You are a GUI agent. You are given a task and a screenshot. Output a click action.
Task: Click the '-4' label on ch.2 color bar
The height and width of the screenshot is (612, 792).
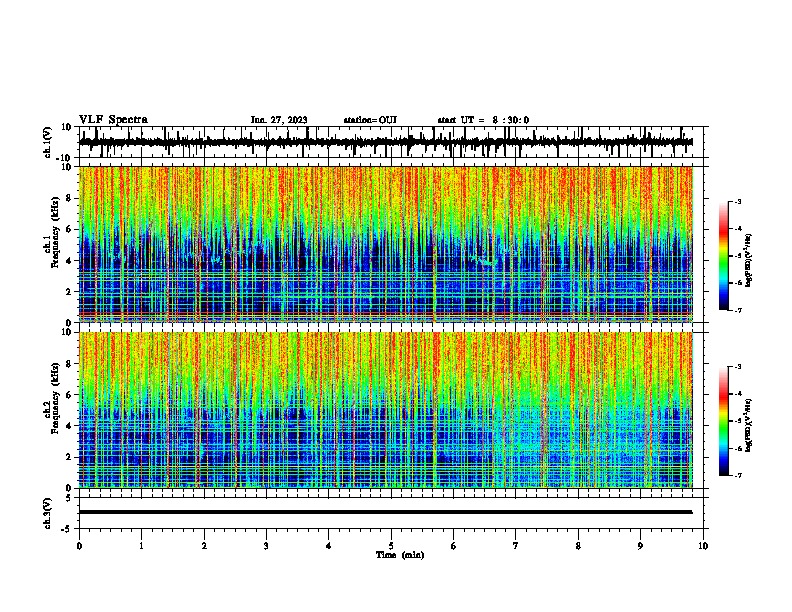click(x=737, y=394)
